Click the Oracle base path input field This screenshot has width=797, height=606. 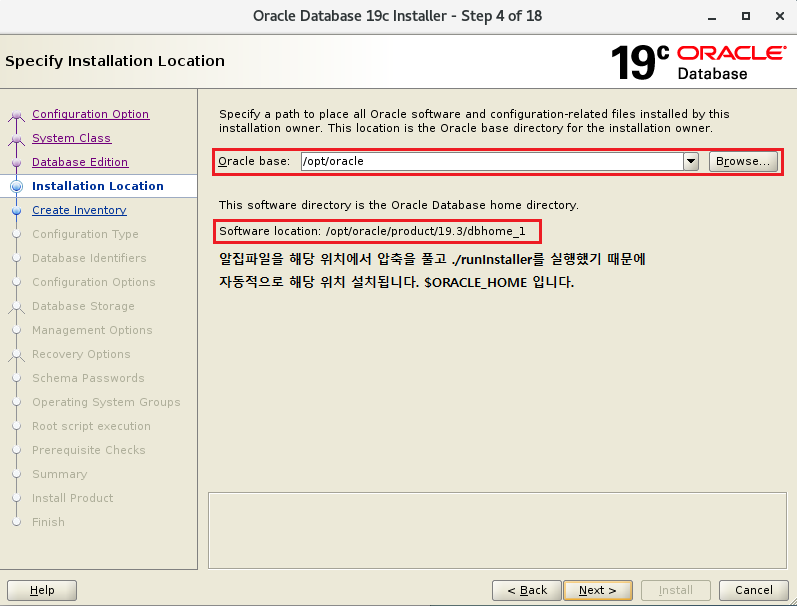coord(492,161)
